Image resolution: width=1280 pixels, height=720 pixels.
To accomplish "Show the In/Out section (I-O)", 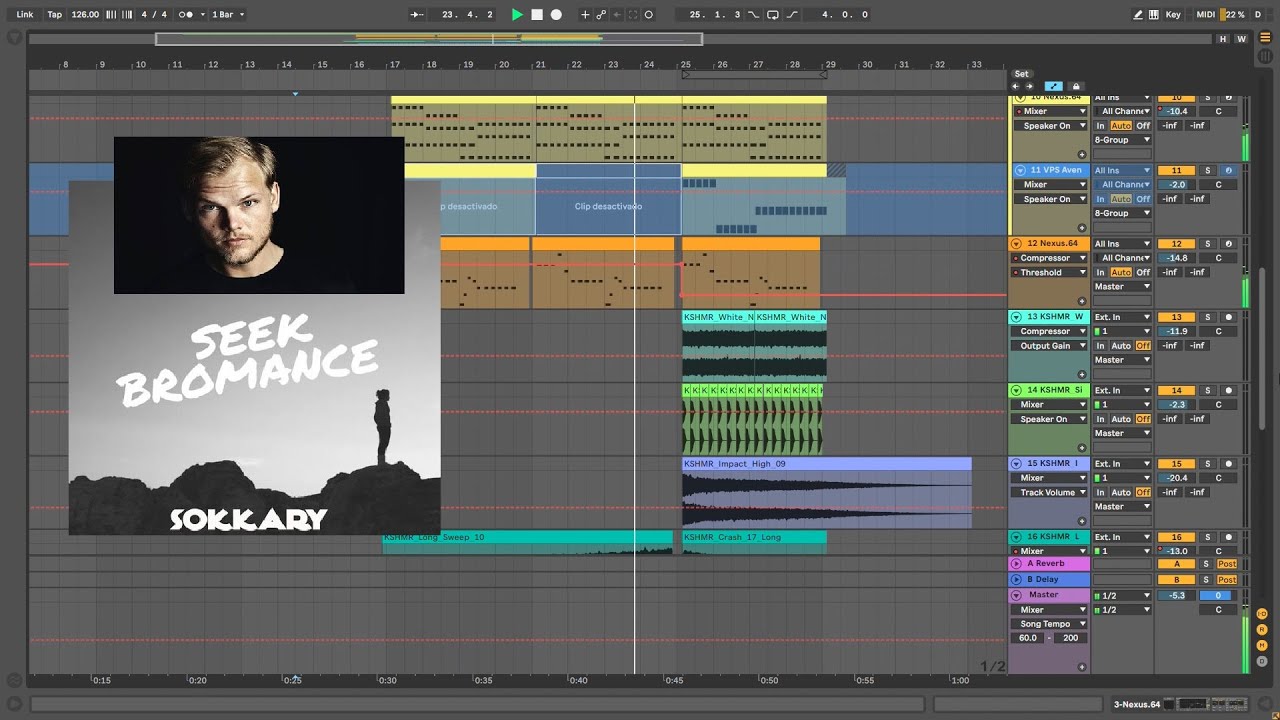I will (x=1262, y=613).
